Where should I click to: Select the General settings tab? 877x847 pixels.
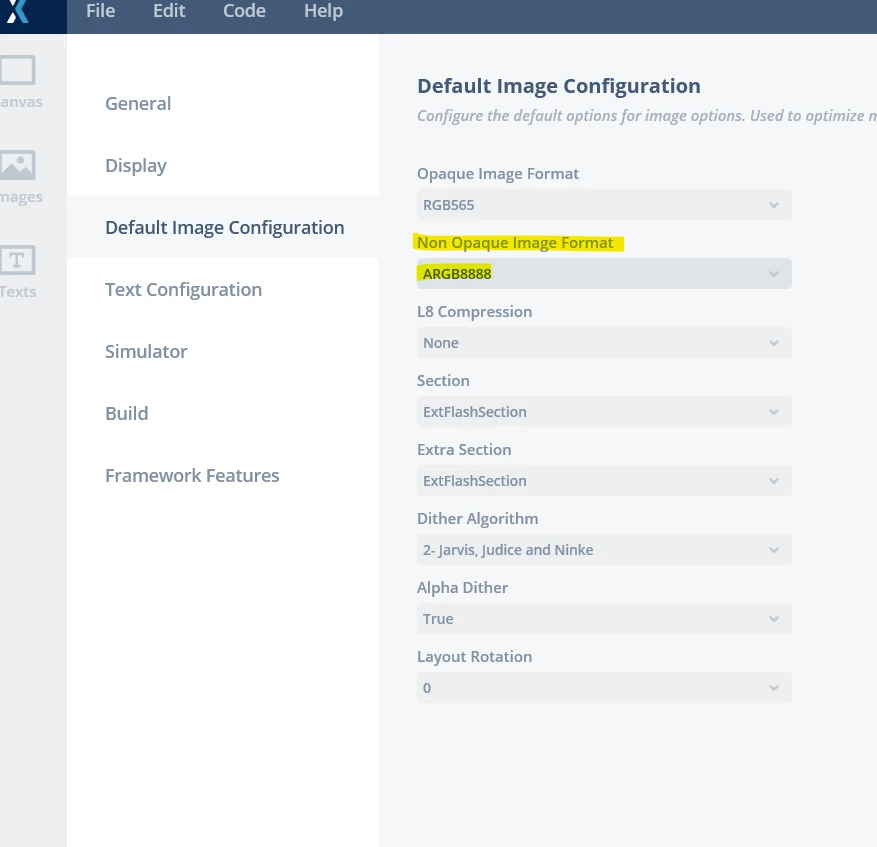223,103
